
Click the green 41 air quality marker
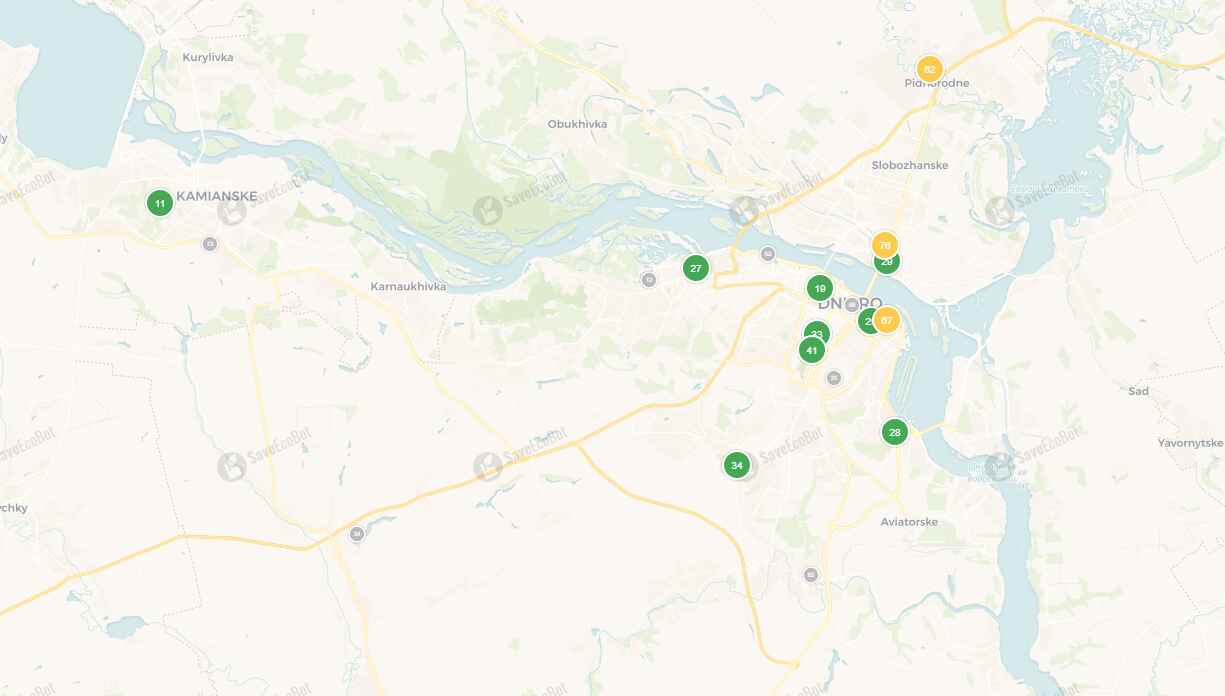pyautogui.click(x=812, y=350)
